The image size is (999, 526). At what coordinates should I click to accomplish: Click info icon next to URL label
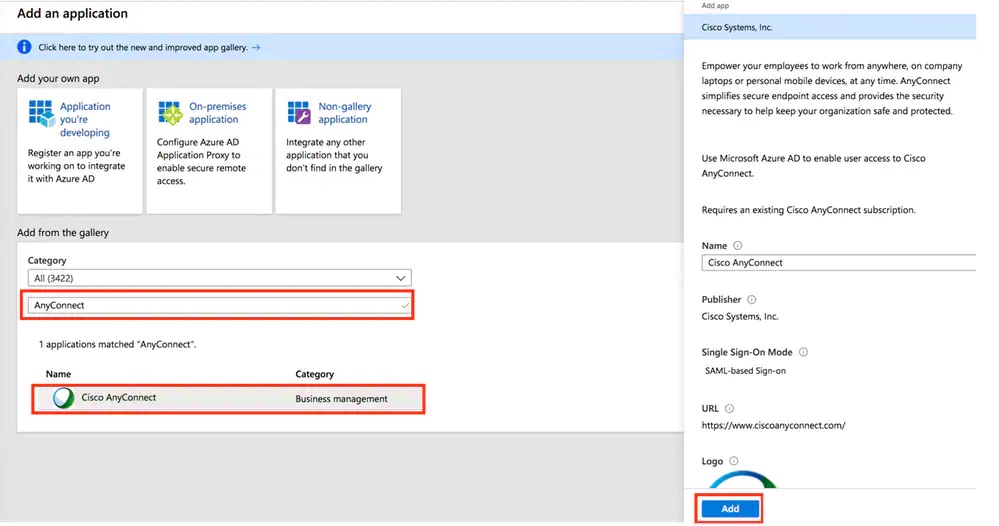(730, 408)
